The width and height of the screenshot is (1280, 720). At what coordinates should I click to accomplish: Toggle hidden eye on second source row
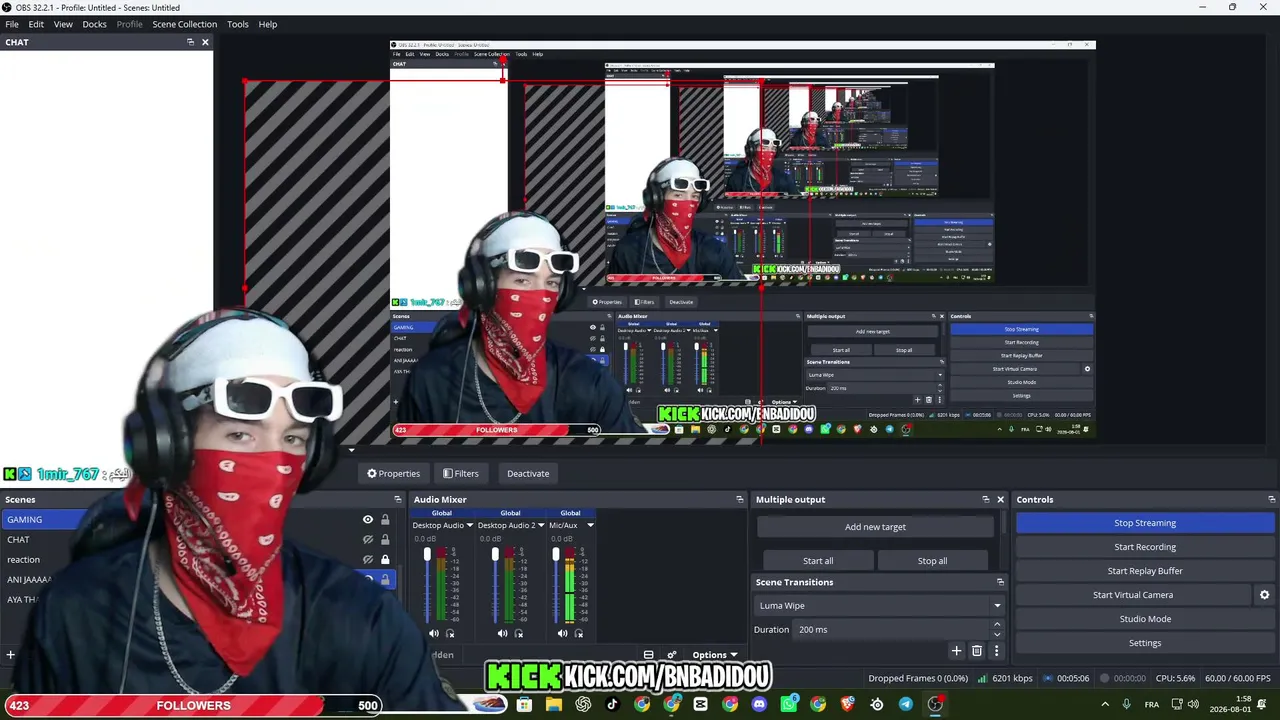(368, 539)
